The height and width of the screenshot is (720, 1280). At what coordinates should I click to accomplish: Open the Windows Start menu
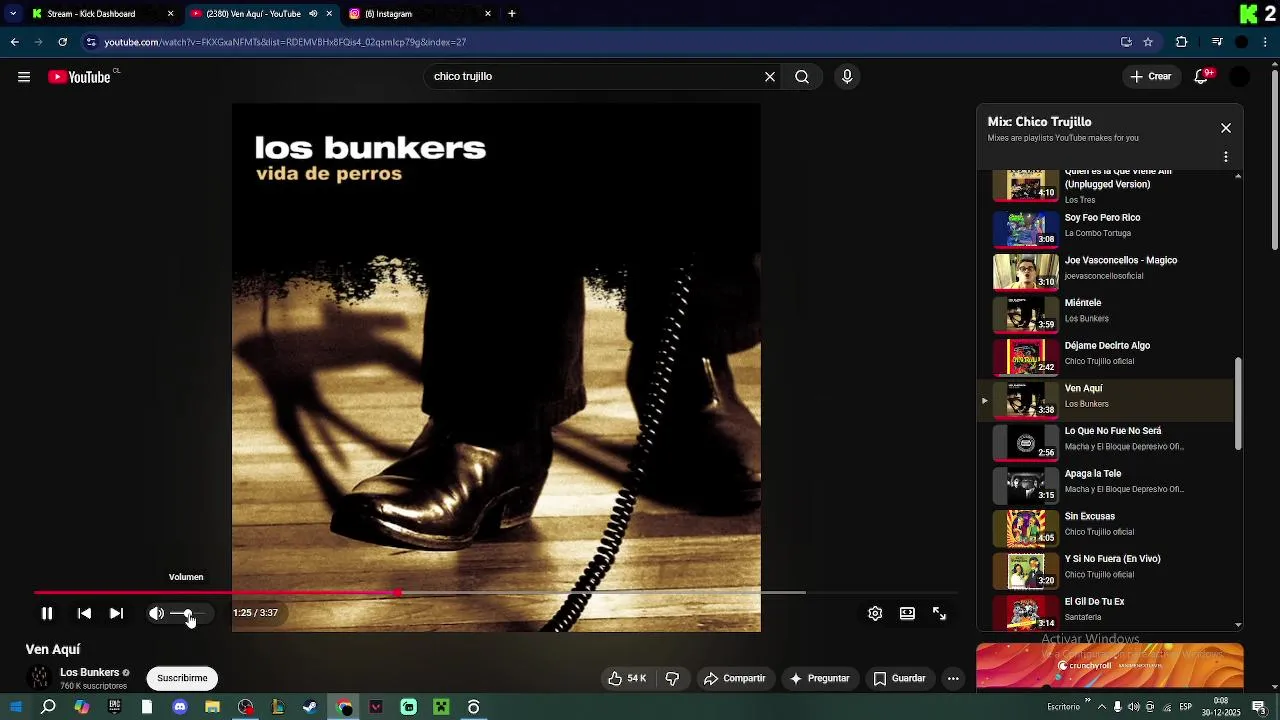point(16,707)
